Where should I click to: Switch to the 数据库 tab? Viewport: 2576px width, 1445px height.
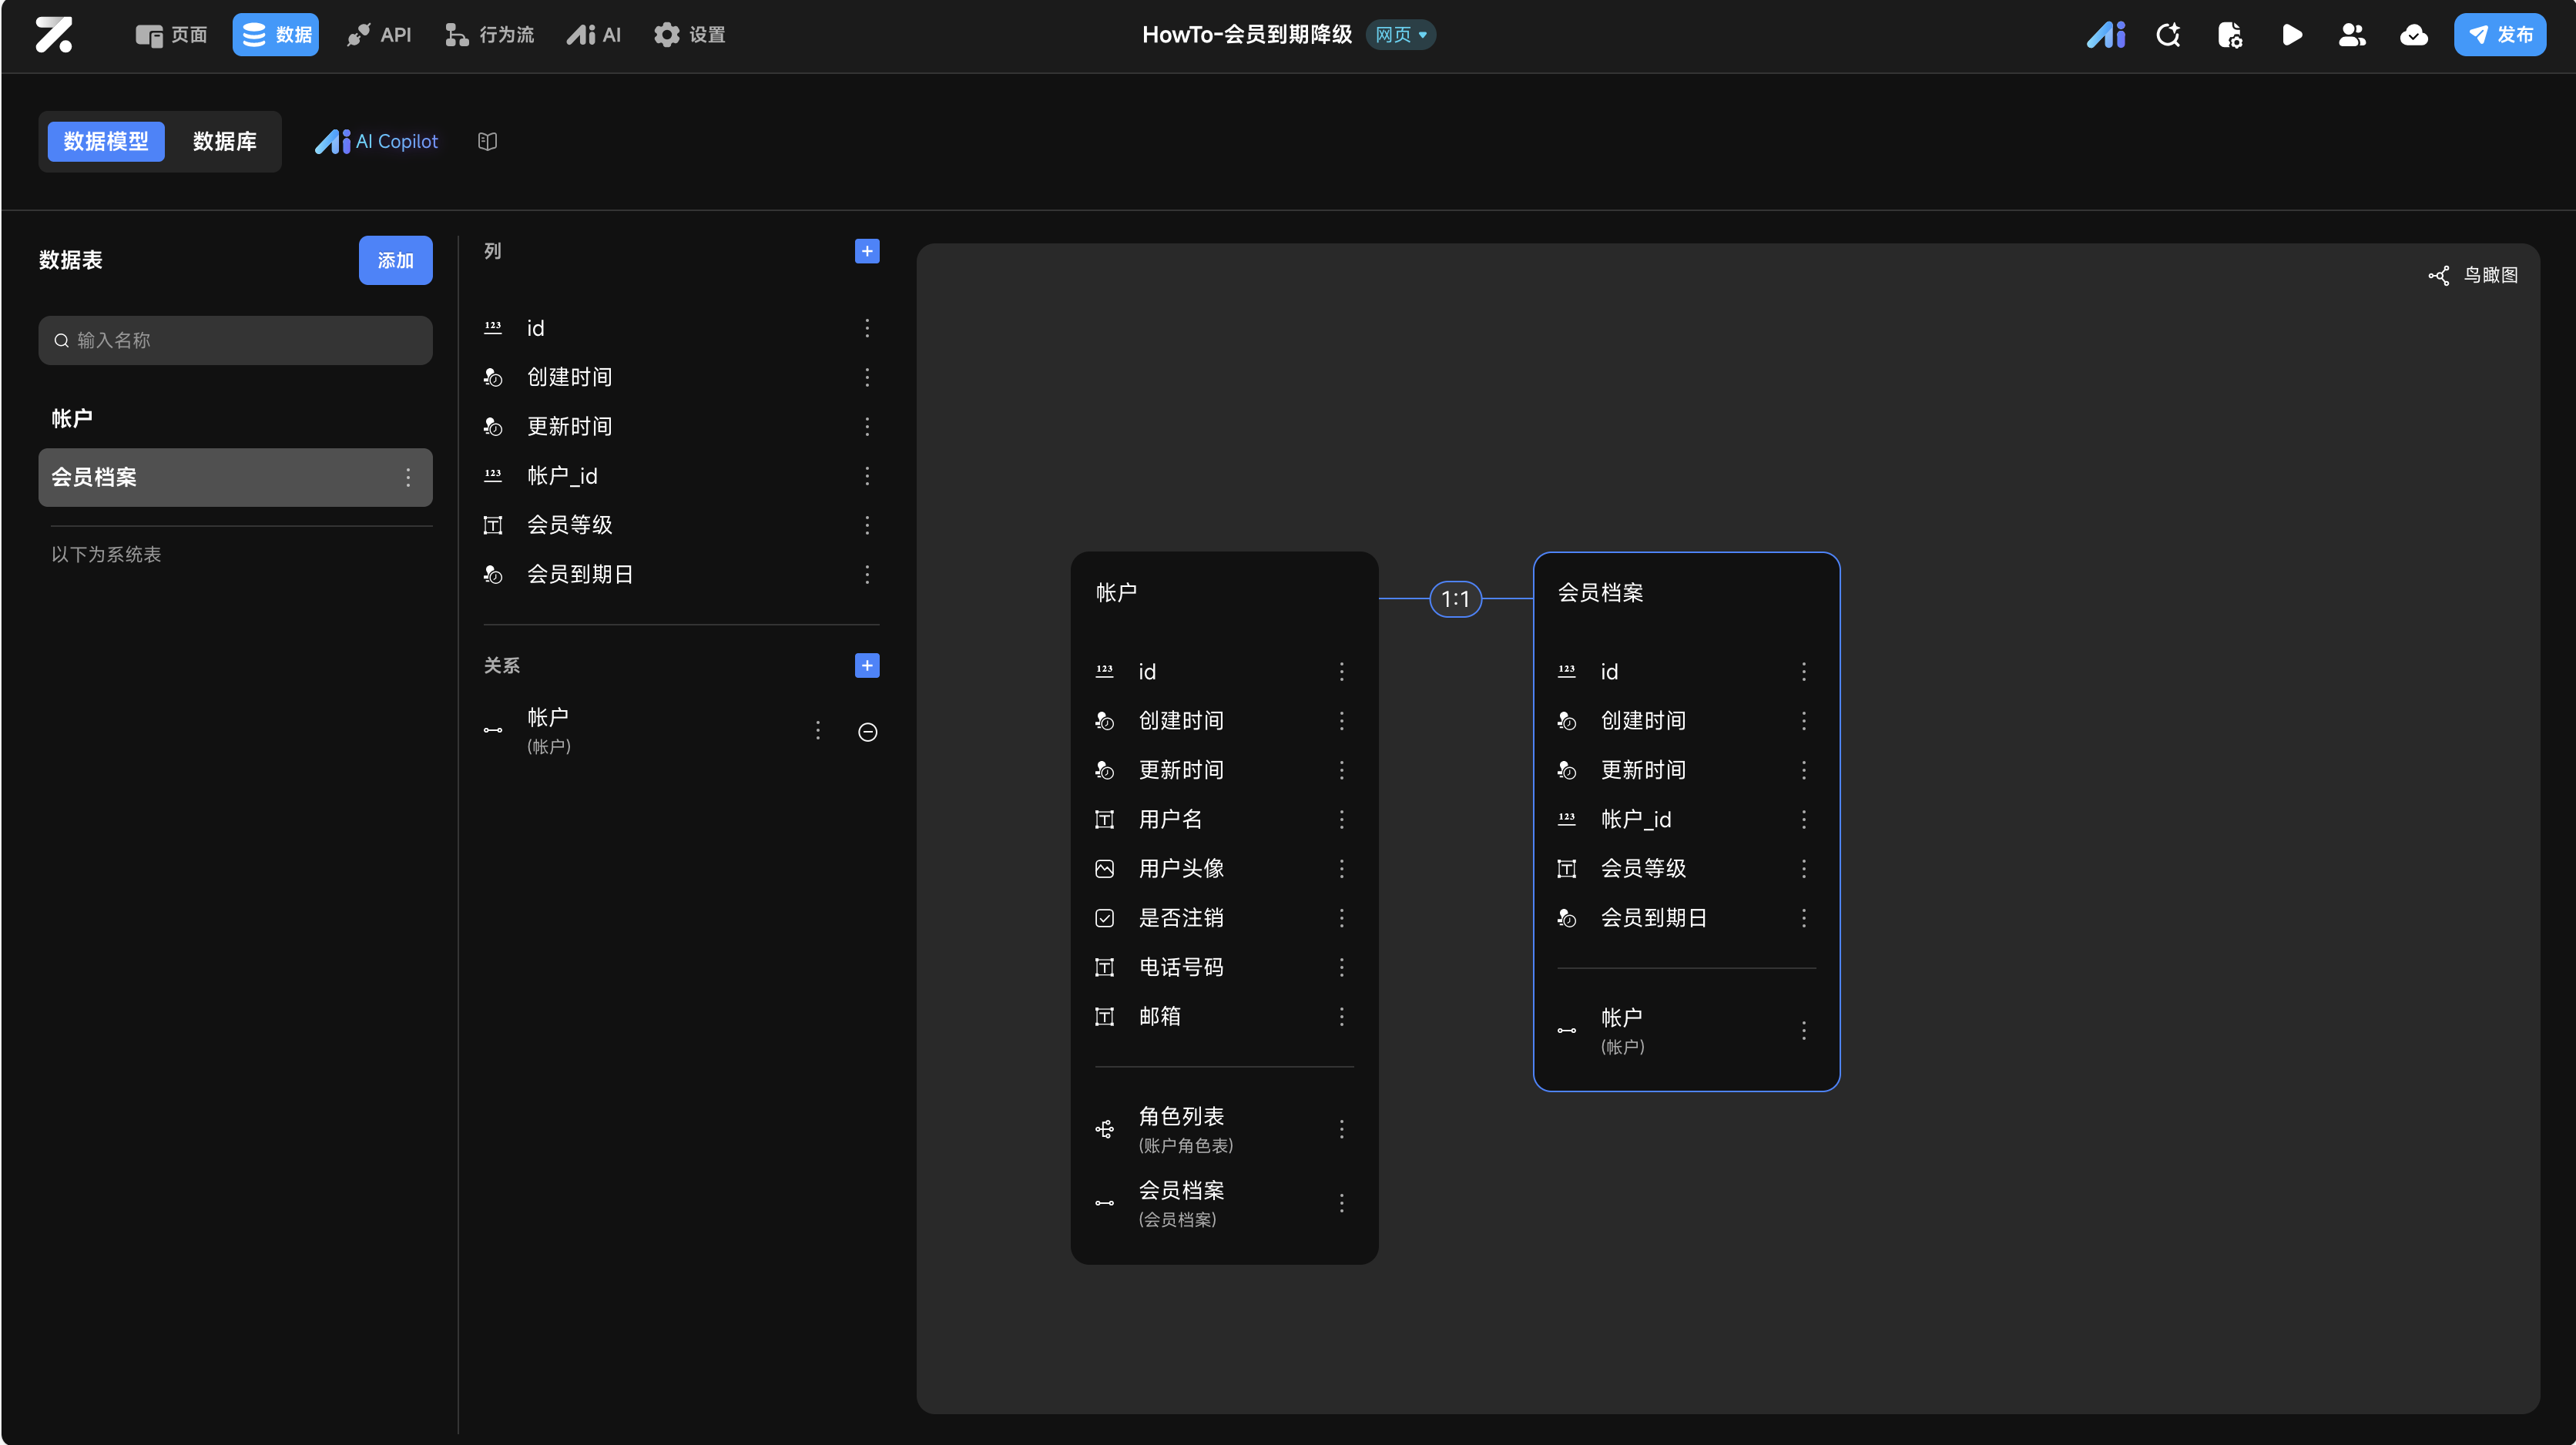pos(224,141)
